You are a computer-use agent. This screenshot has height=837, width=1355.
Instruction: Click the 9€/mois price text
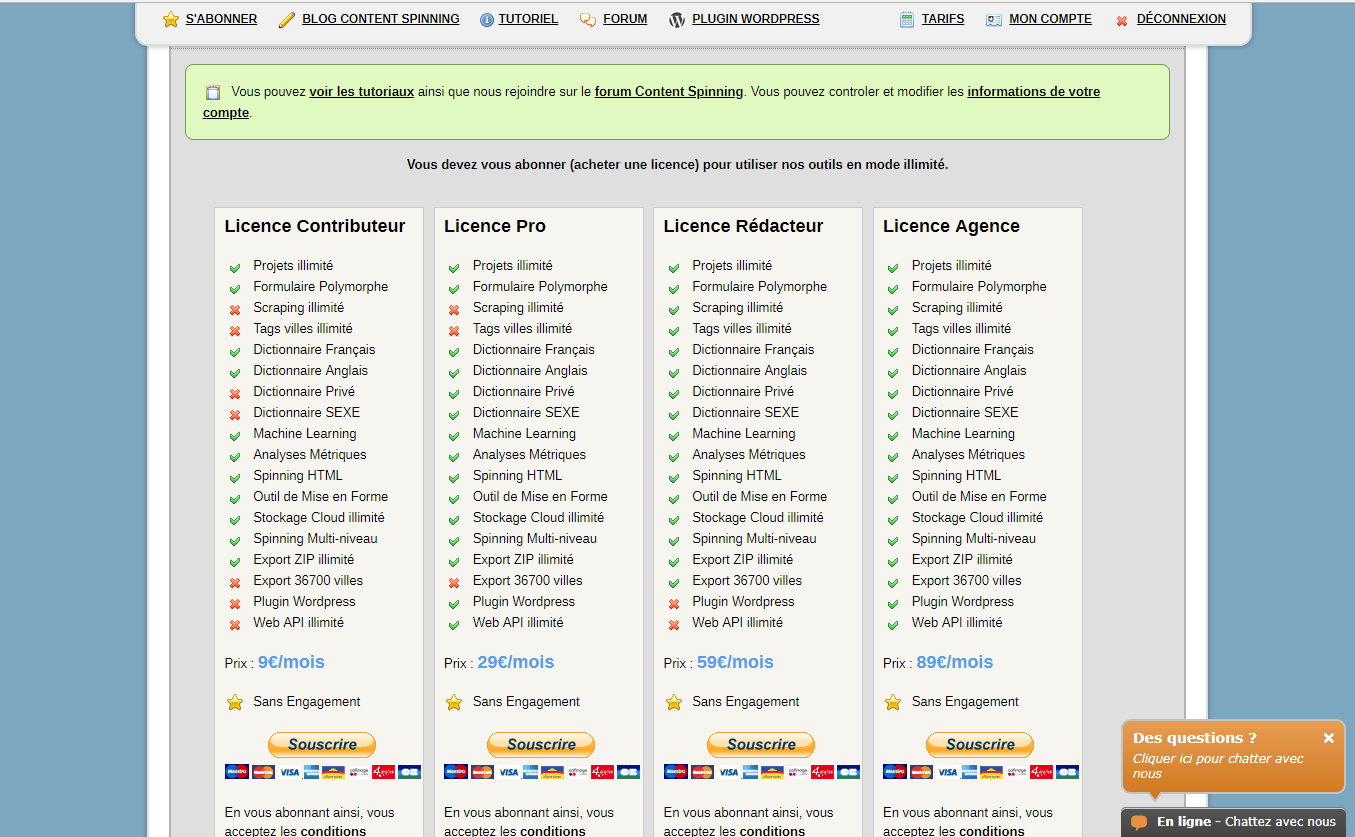point(291,662)
